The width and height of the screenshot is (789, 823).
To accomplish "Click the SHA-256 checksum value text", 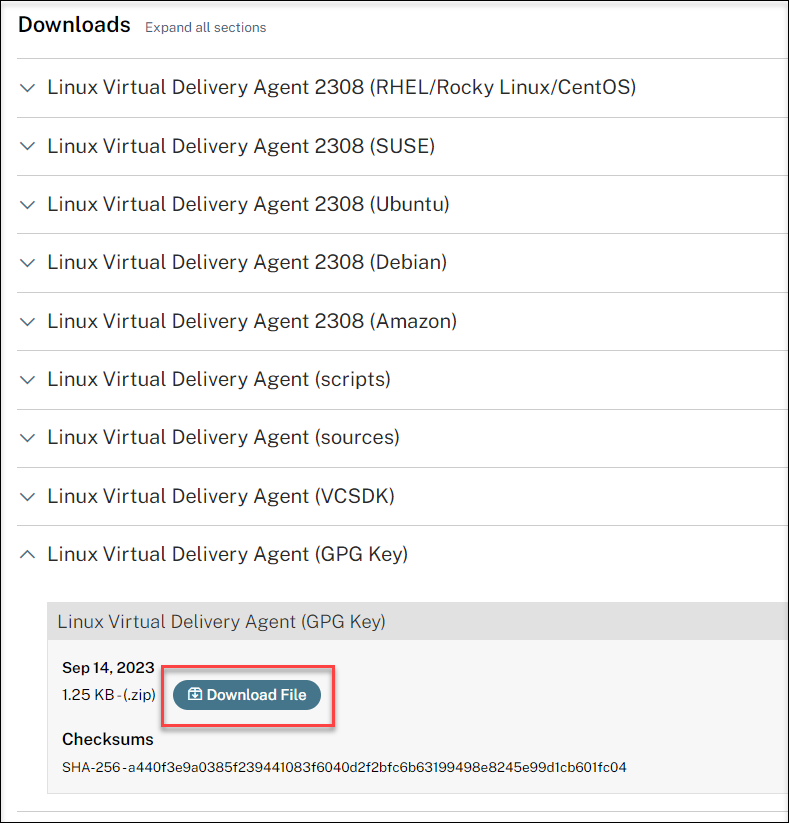I will [344, 768].
